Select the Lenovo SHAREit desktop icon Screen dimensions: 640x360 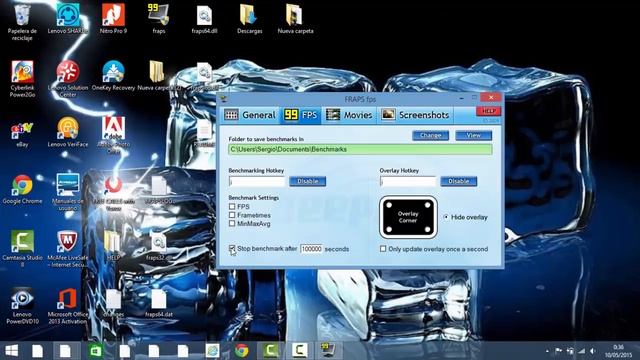(x=68, y=18)
